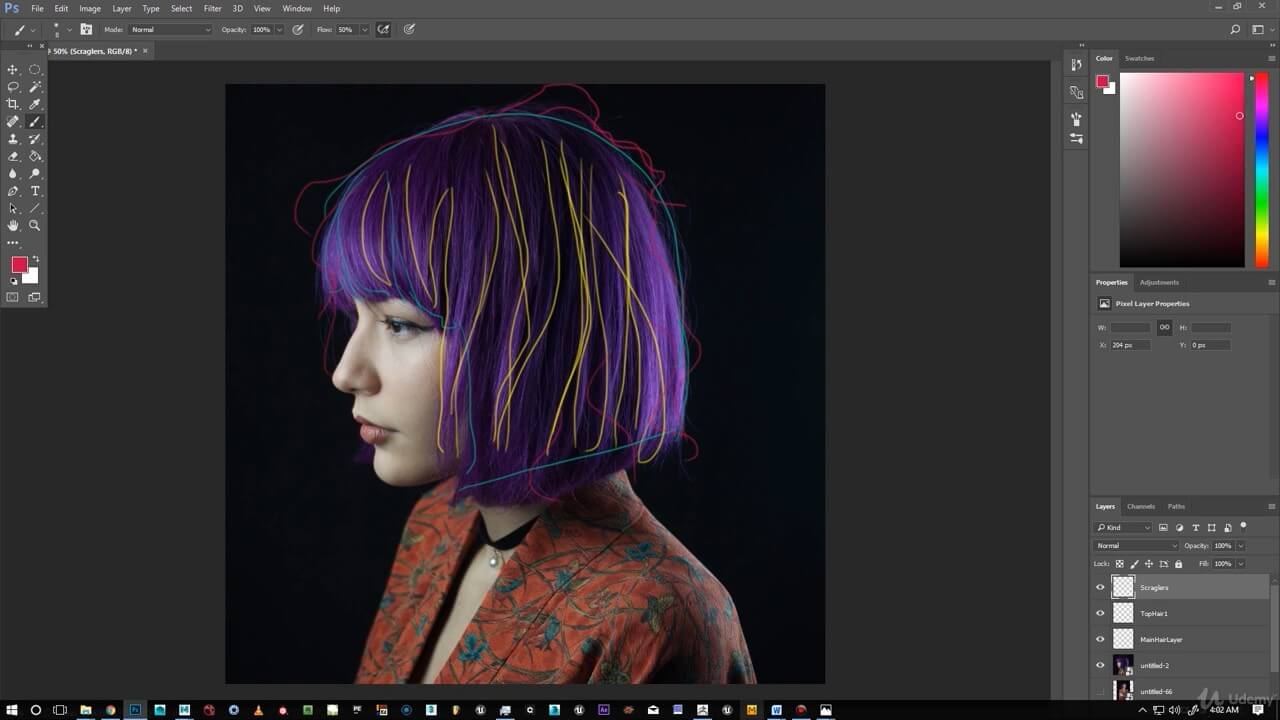The image size is (1280, 720).
Task: Pick the Magic Wand tool
Action: [x=35, y=87]
